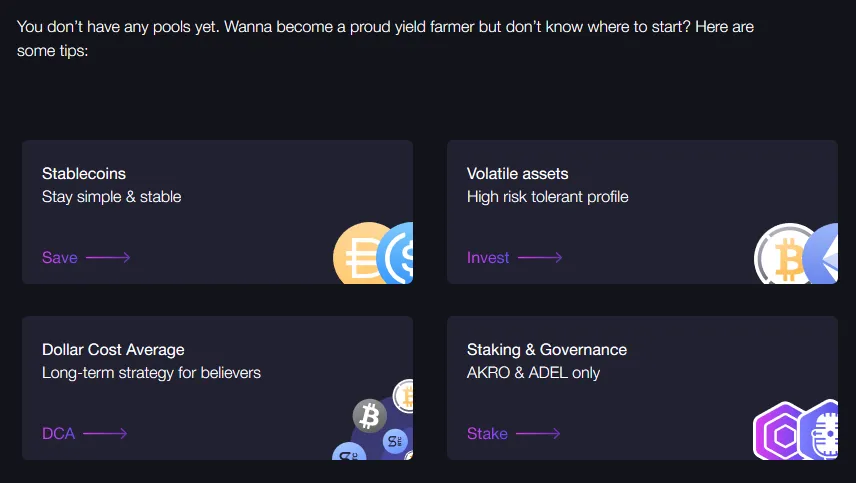Click the gray Bitcoin bubble in DCA card
Screen dimensions: 856x483
click(370, 415)
